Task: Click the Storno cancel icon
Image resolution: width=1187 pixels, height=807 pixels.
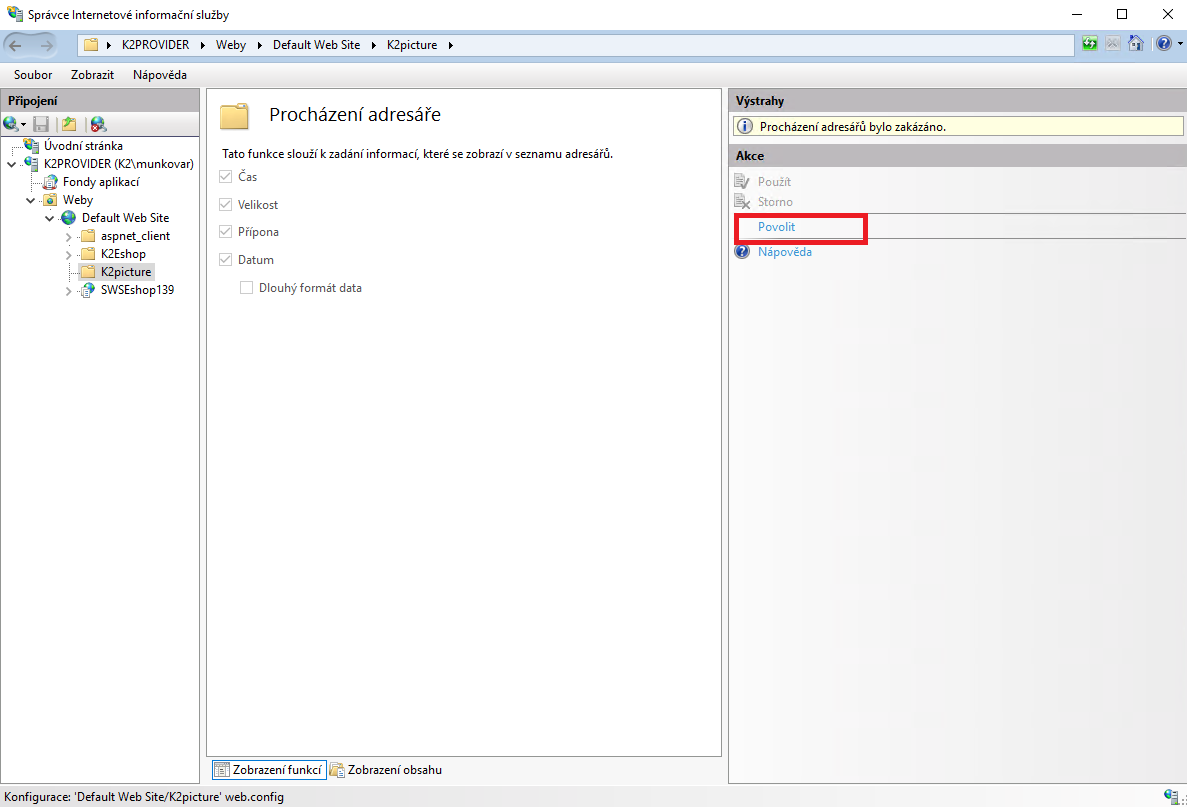Action: point(742,202)
